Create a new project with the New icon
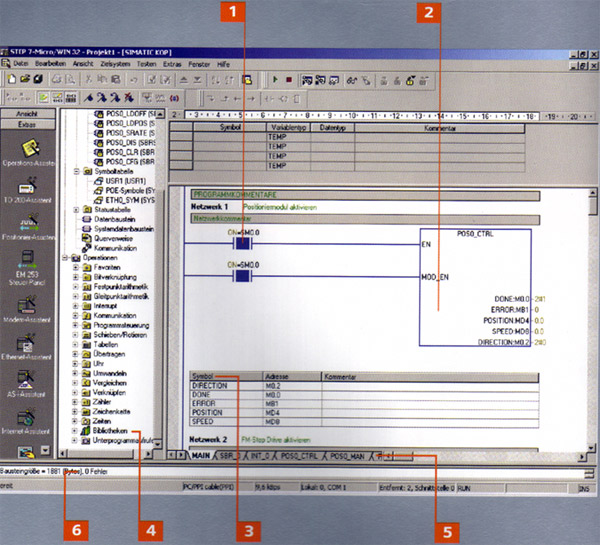600x545 pixels. 12,80
